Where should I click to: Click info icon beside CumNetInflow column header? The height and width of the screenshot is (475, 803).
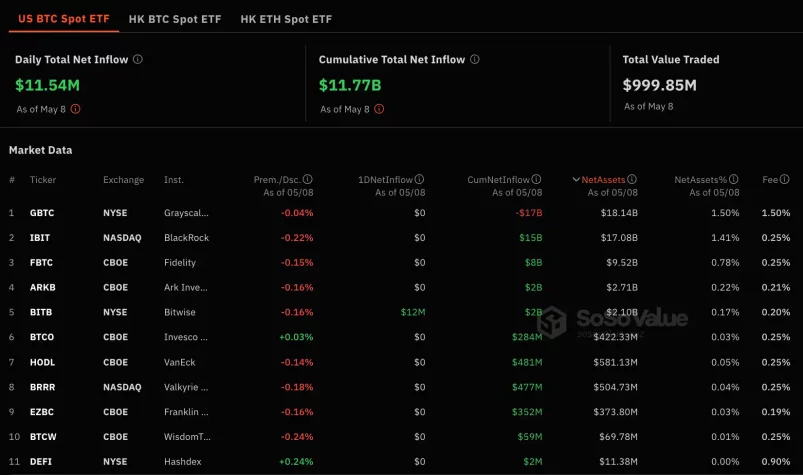[x=537, y=180]
